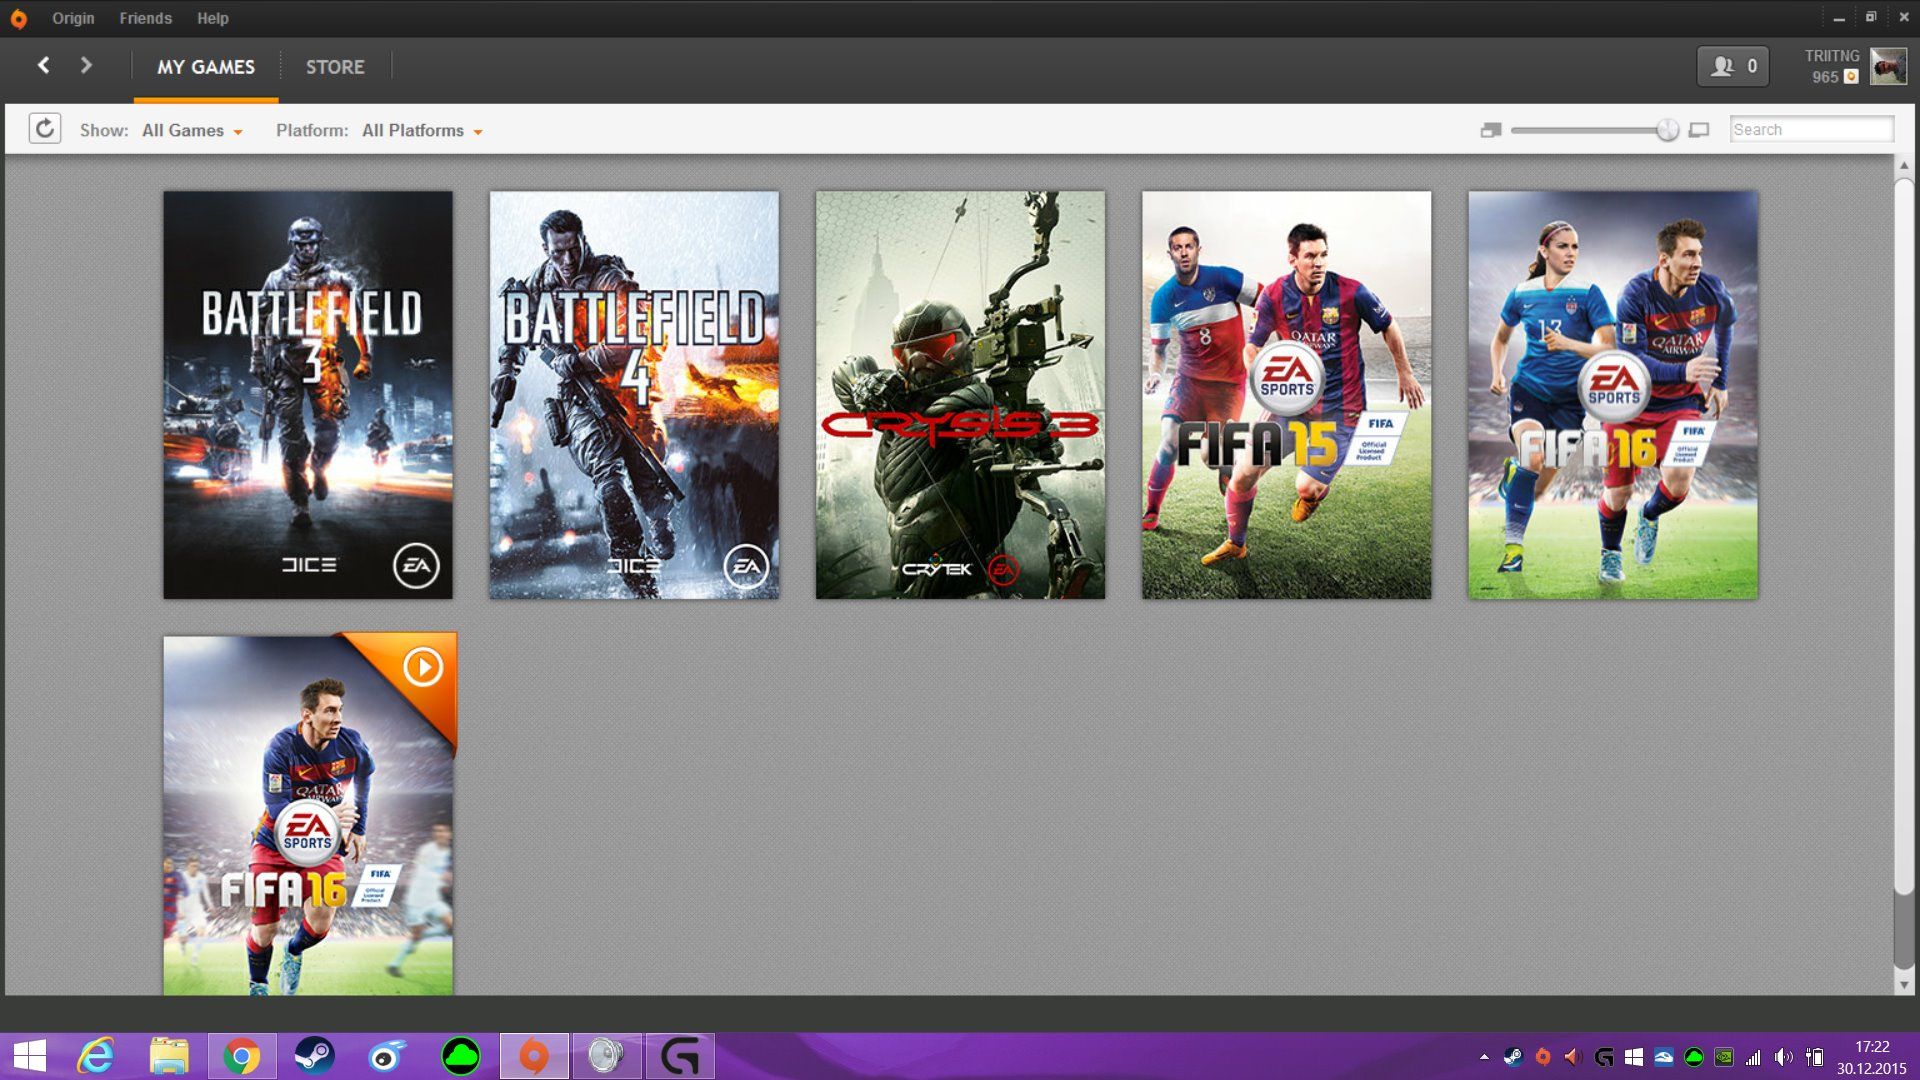The width and height of the screenshot is (1920, 1080).
Task: Click the play icon on FIFA 16 demo
Action: coord(423,667)
